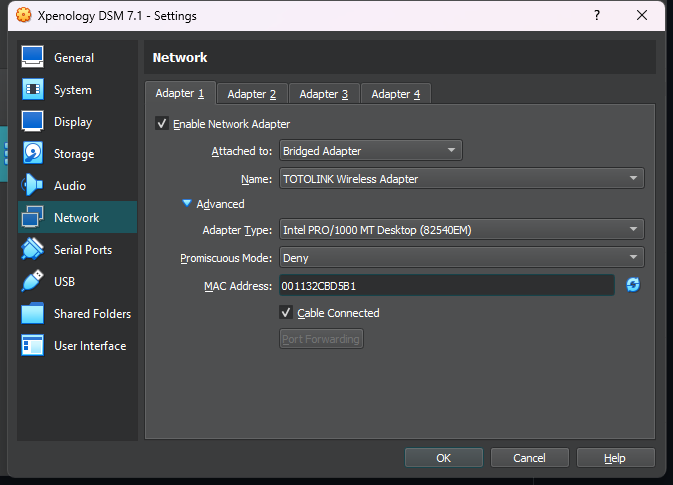Select the Storage category label
The width and height of the screenshot is (673, 485).
point(74,154)
